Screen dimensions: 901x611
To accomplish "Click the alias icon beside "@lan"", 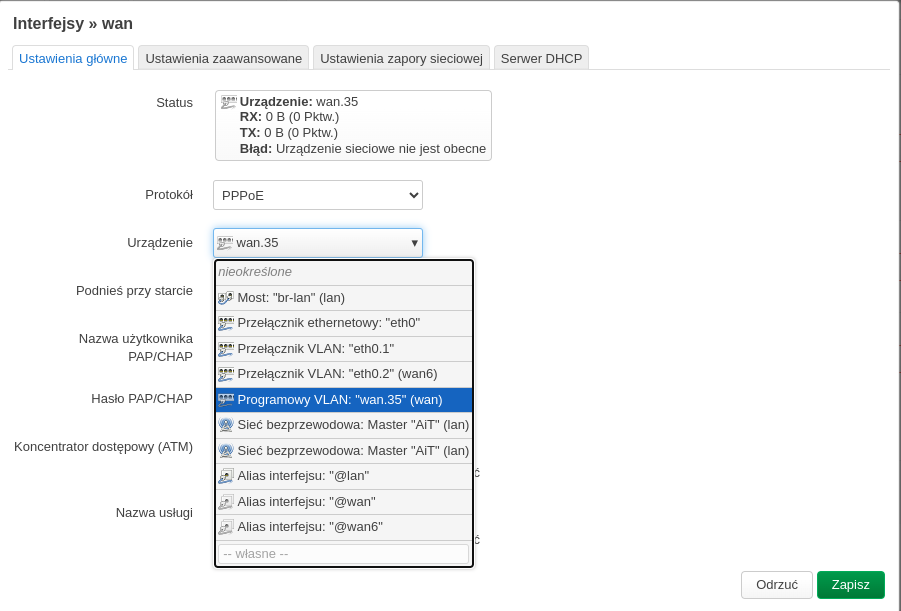I will coord(226,476).
